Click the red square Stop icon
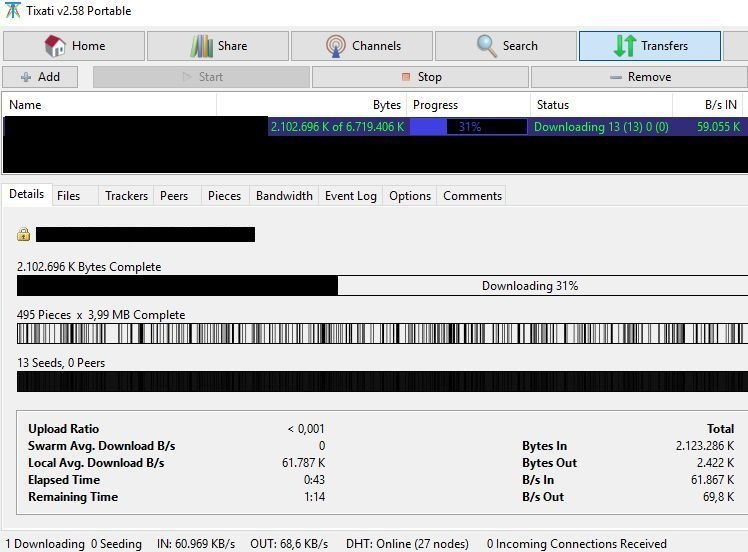Viewport: 748px width, 552px height. [x=406, y=77]
